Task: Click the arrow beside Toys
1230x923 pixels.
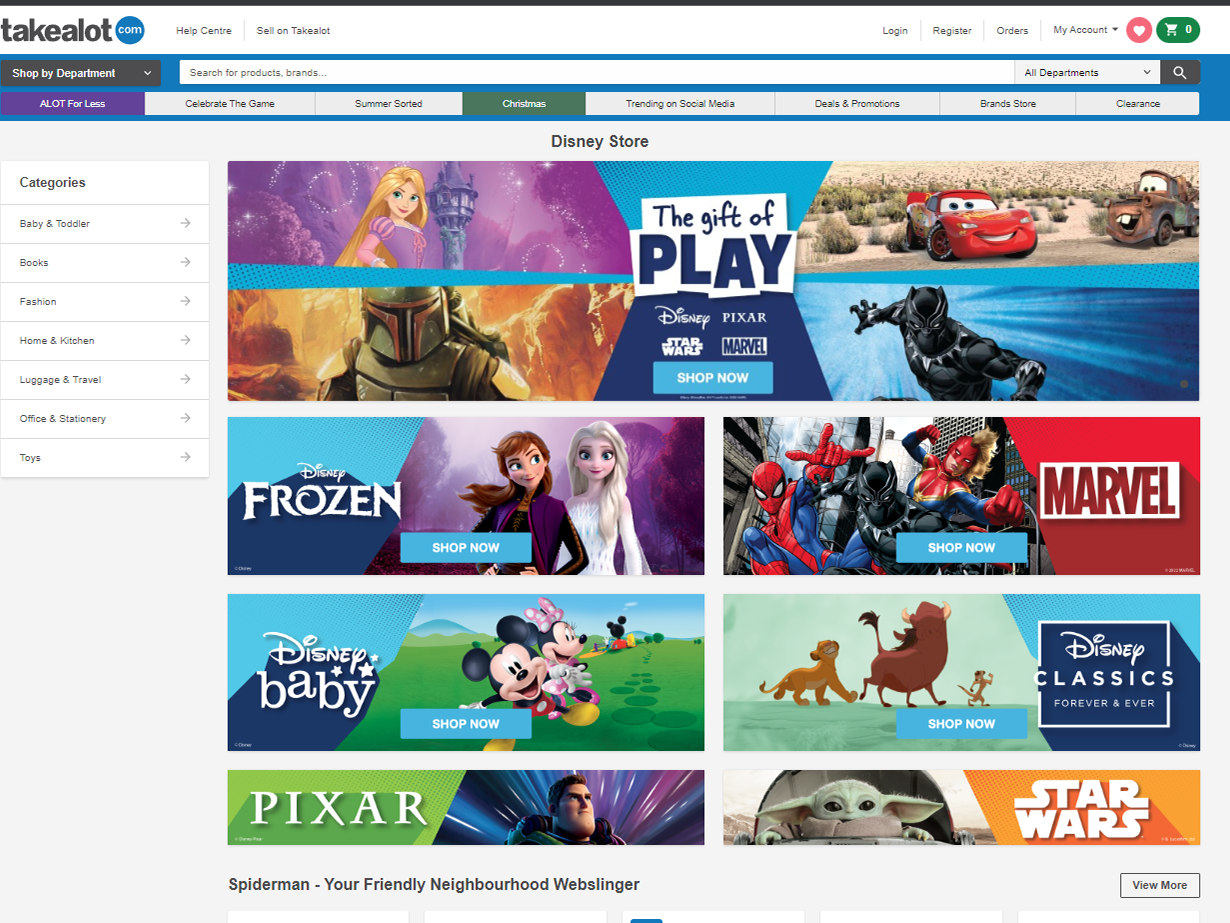Action: (185, 457)
